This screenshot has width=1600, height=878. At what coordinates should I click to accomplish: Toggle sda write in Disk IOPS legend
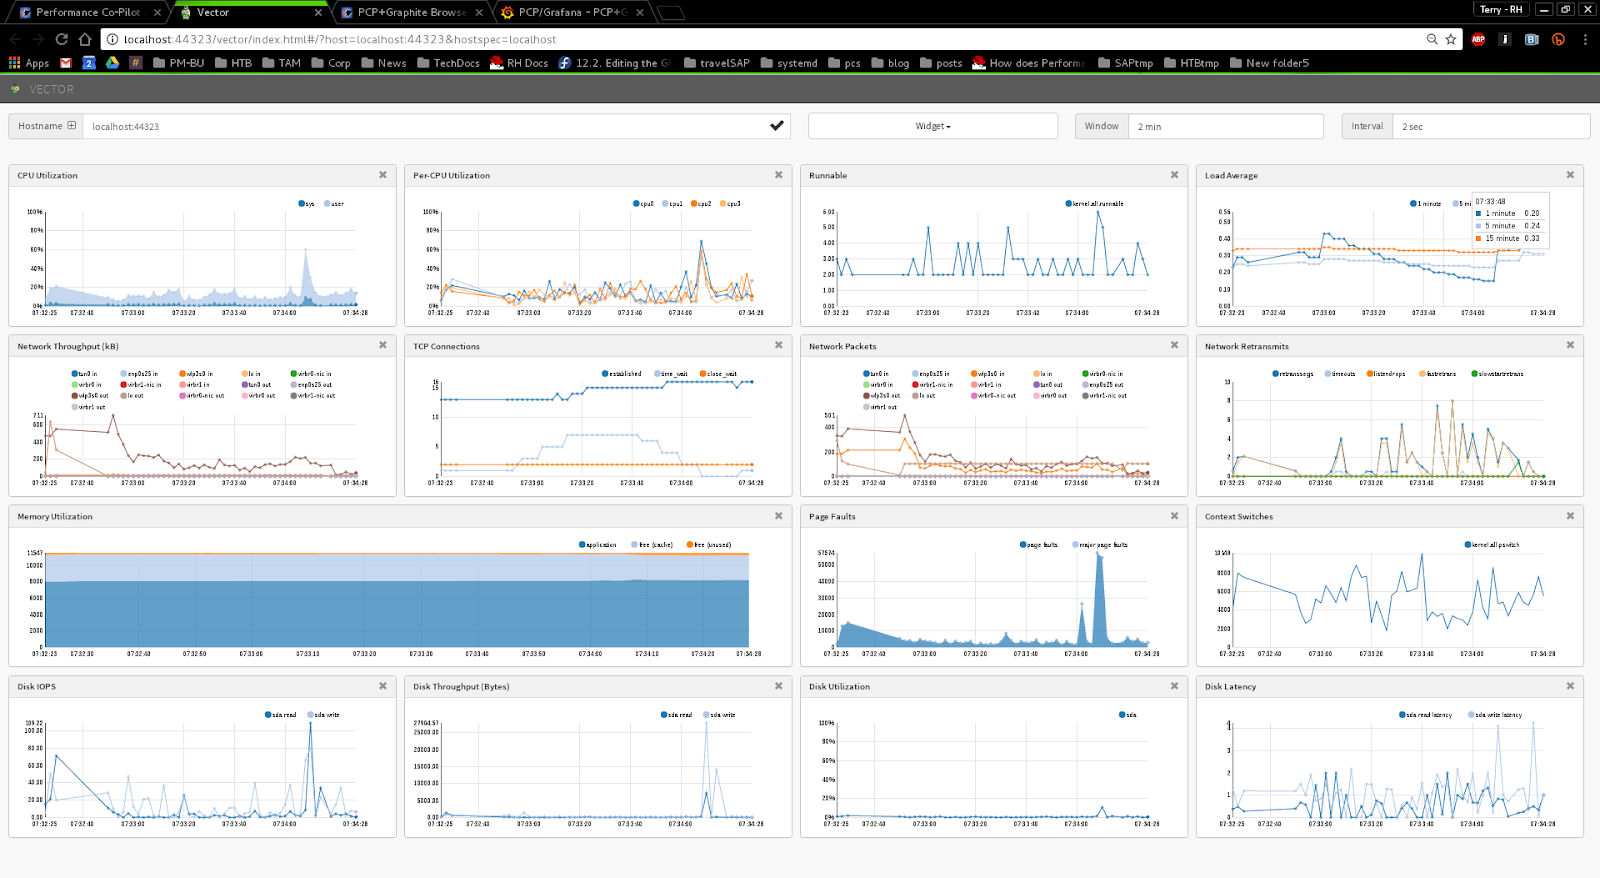323,715
